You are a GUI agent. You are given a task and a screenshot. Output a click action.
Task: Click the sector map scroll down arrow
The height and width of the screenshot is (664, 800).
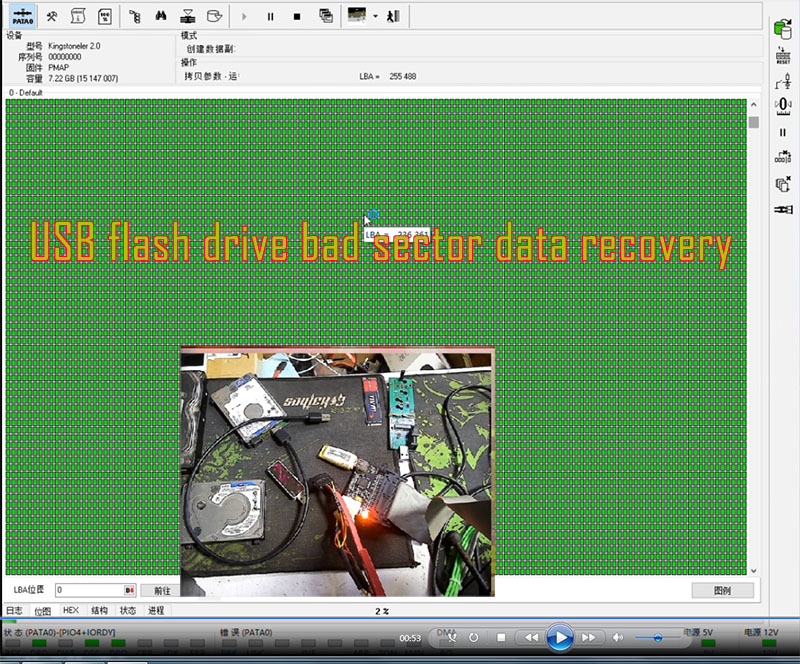pos(754,571)
